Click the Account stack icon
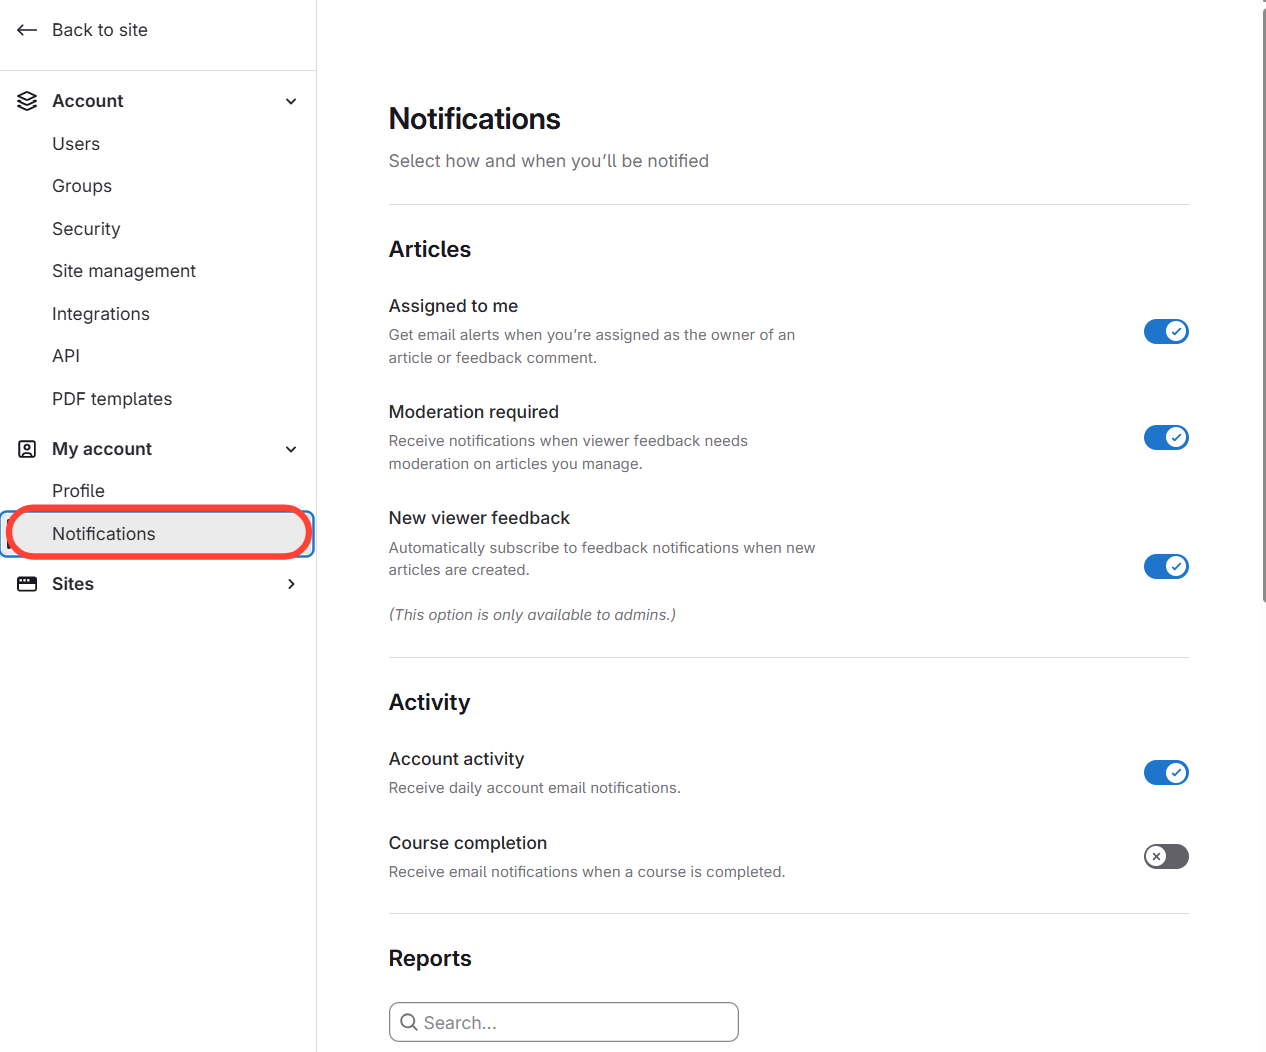 coord(27,101)
